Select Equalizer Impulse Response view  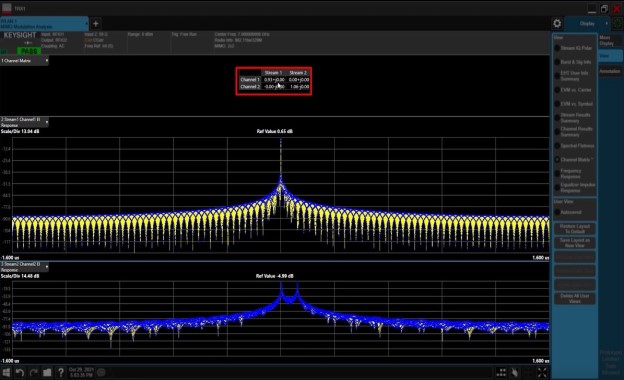pos(575,187)
